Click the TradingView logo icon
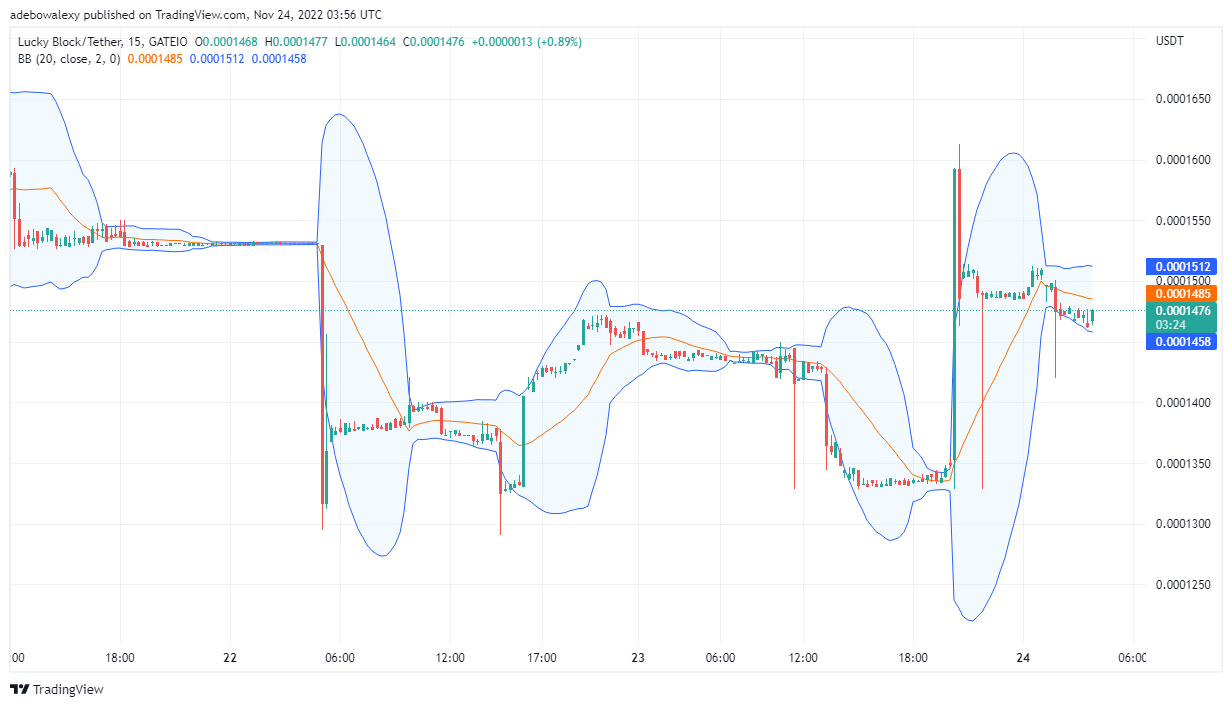This screenshot has width=1232, height=707. pos(19,689)
